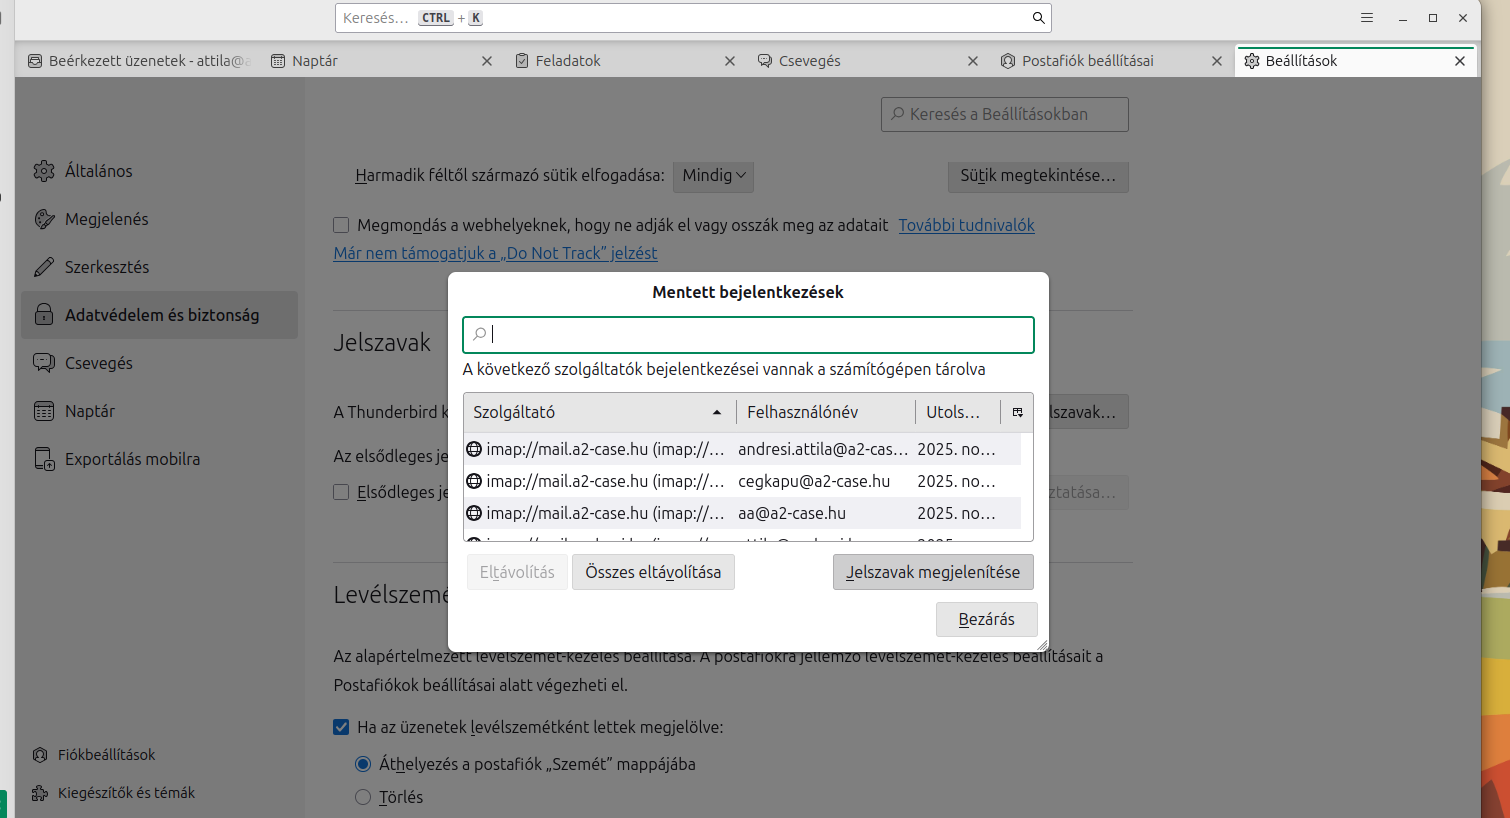
Task: Select the globe icon of aa@a2-case.hu row
Action: (x=474, y=513)
